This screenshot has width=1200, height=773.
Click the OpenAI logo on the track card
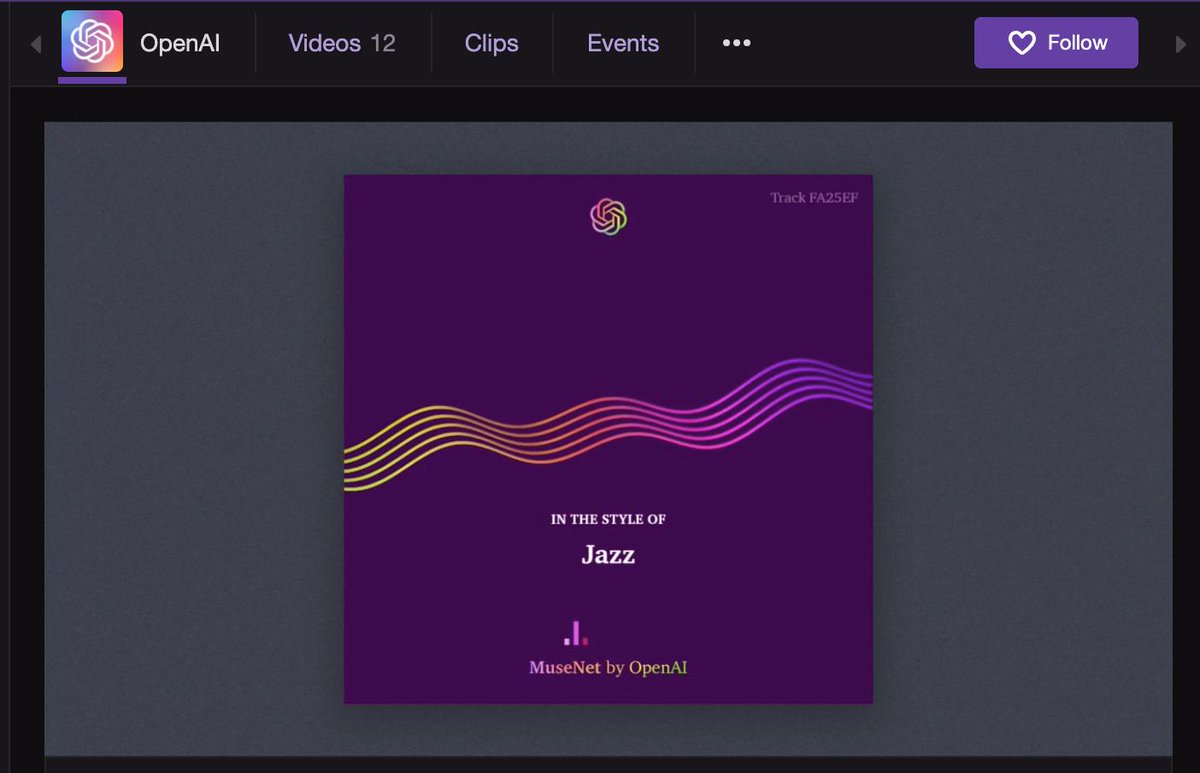[x=608, y=216]
